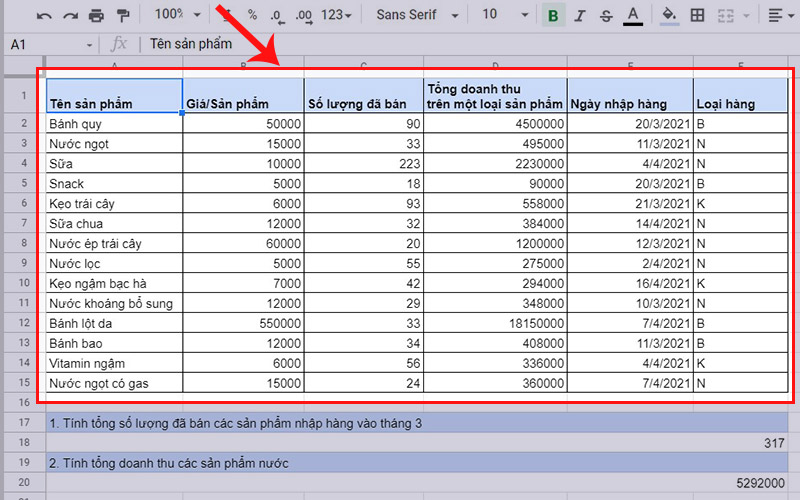Open the 123 number format menu

(338, 16)
